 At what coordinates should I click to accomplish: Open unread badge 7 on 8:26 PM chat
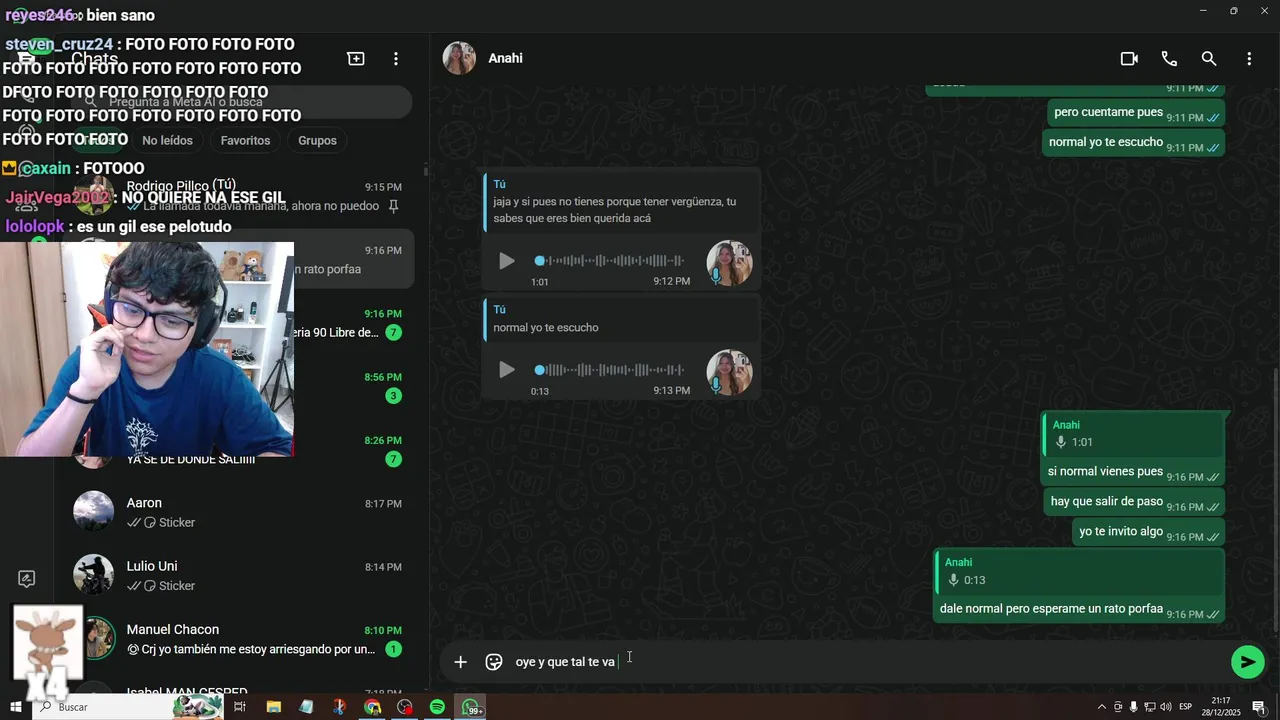[394, 459]
